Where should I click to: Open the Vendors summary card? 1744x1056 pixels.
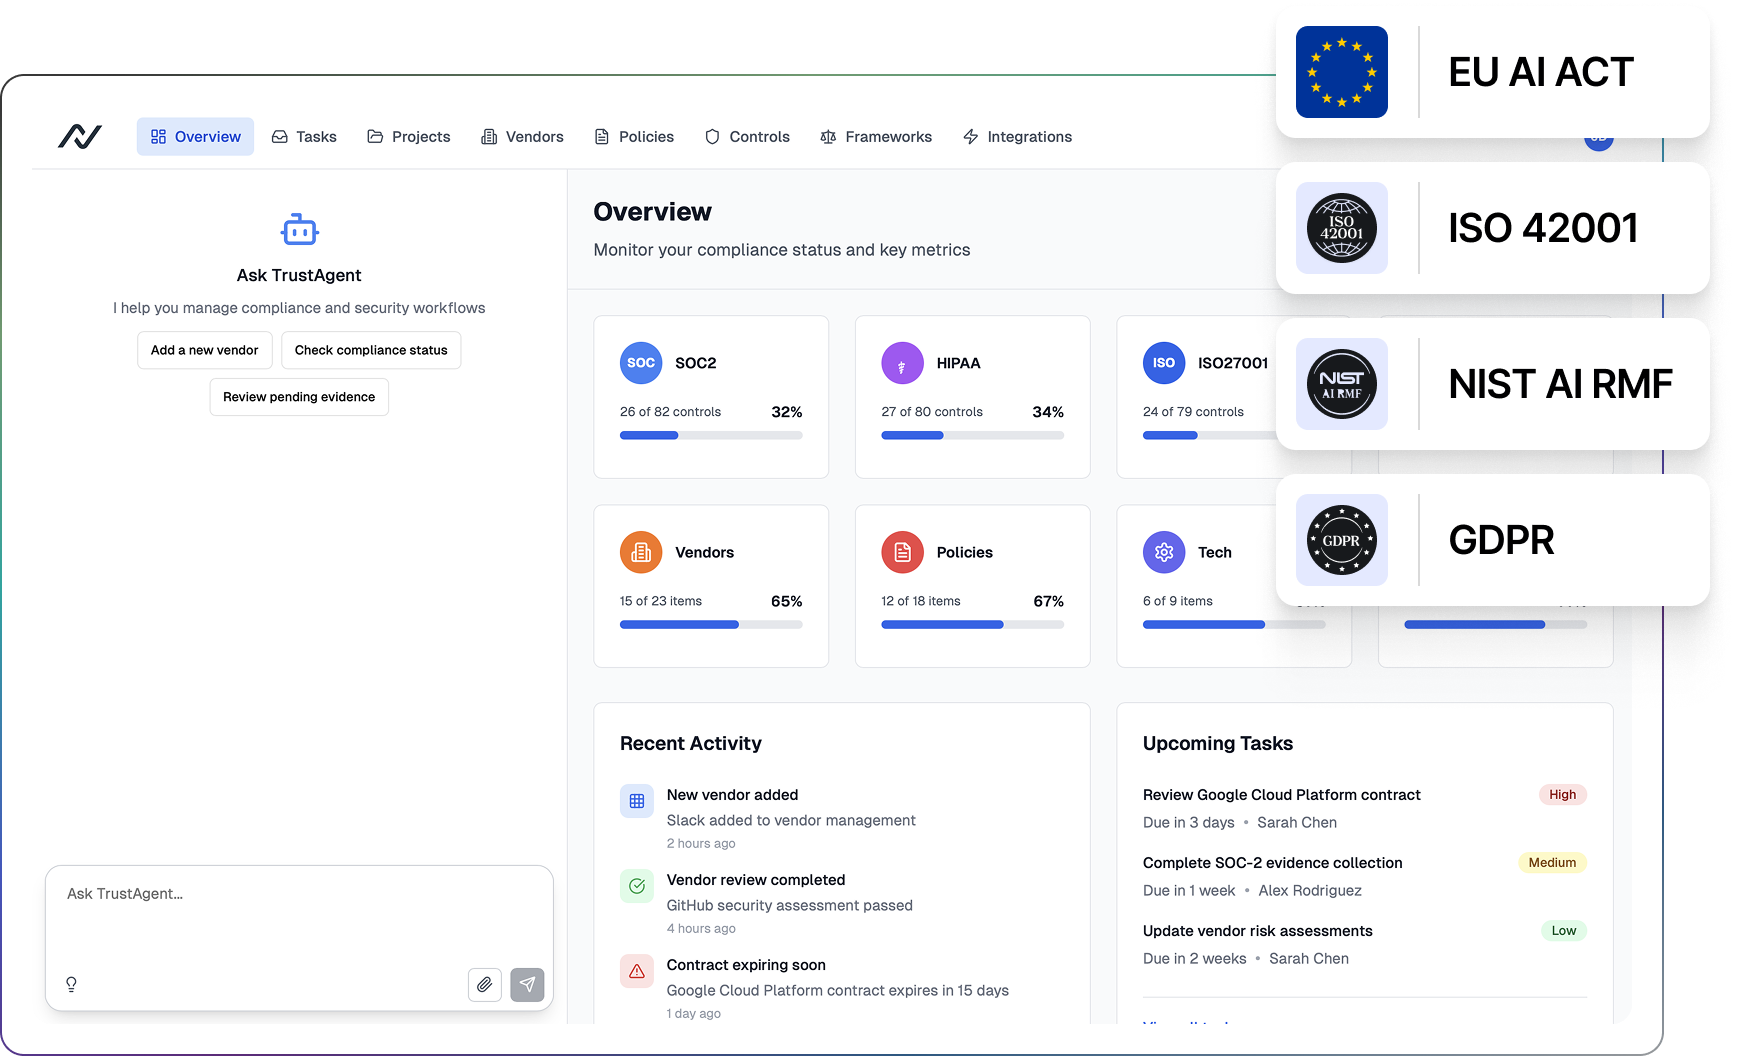(x=711, y=586)
